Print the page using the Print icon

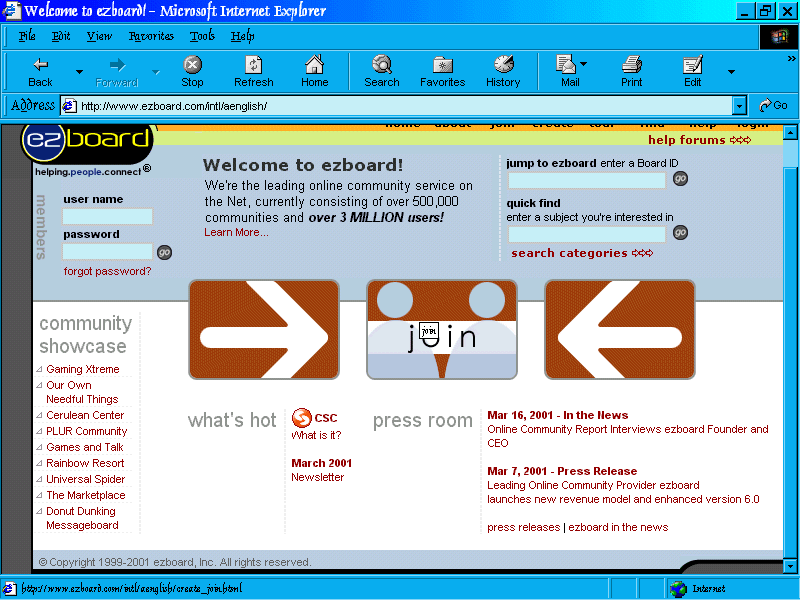pos(631,72)
